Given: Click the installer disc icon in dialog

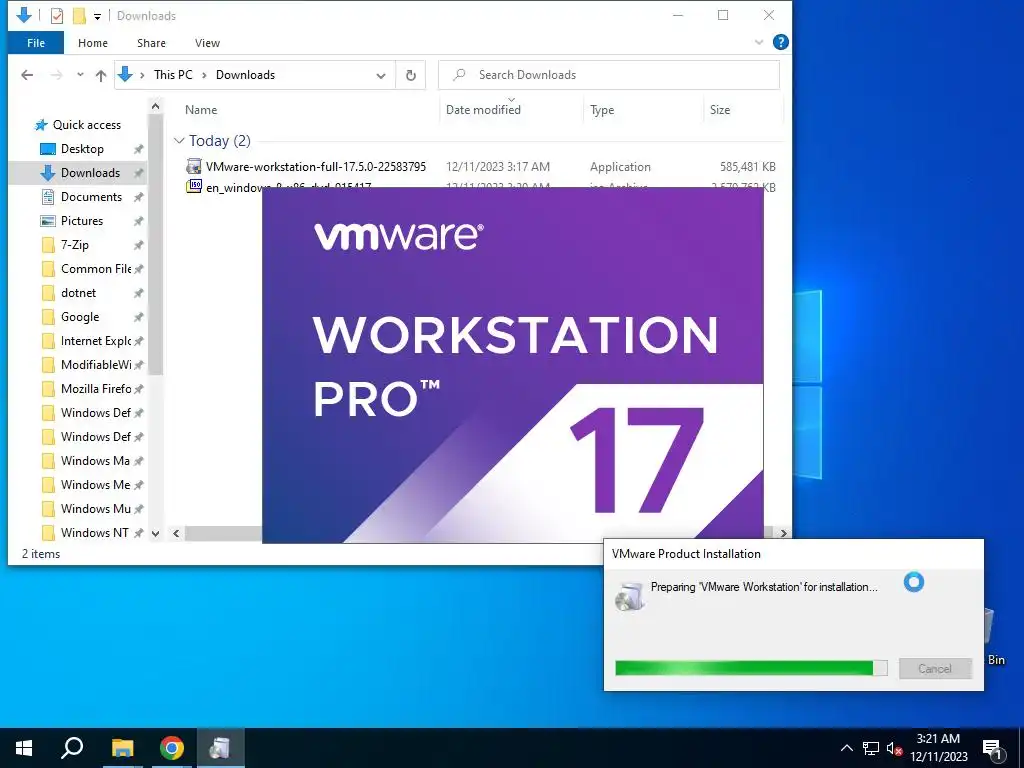Looking at the screenshot, I should click(630, 596).
